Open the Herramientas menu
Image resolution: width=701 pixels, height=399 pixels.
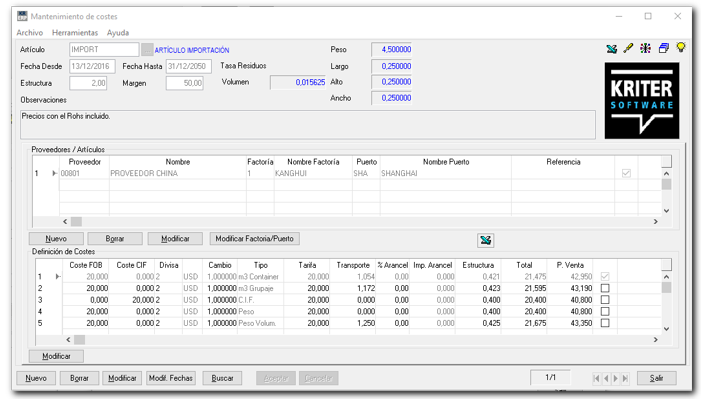click(75, 33)
